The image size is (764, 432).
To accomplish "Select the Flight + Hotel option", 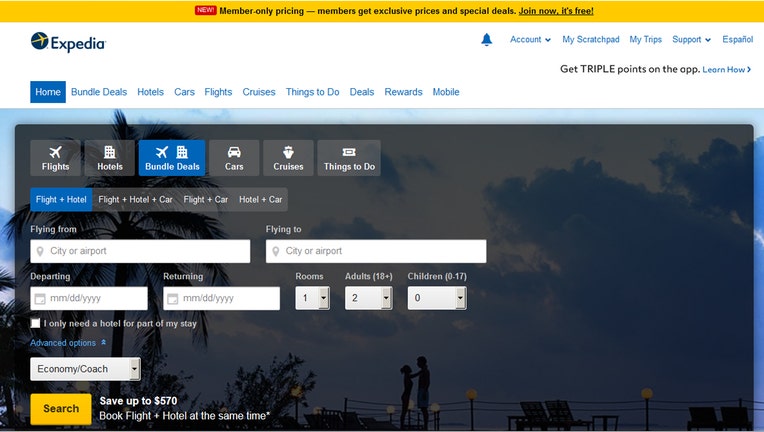I will click(x=61, y=200).
